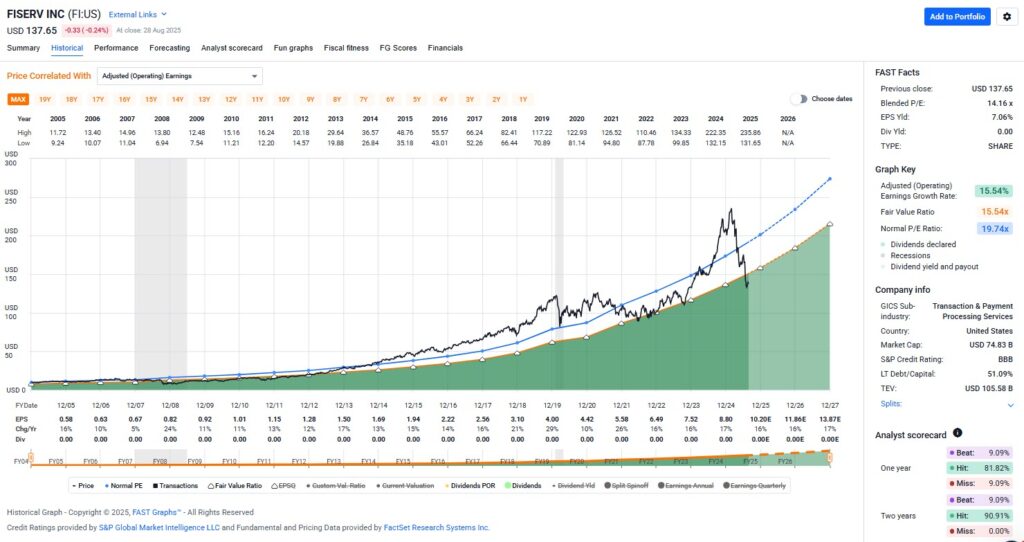This screenshot has width=1024, height=542.
Task: Click left handle of timeline range slider
Action: (30, 458)
